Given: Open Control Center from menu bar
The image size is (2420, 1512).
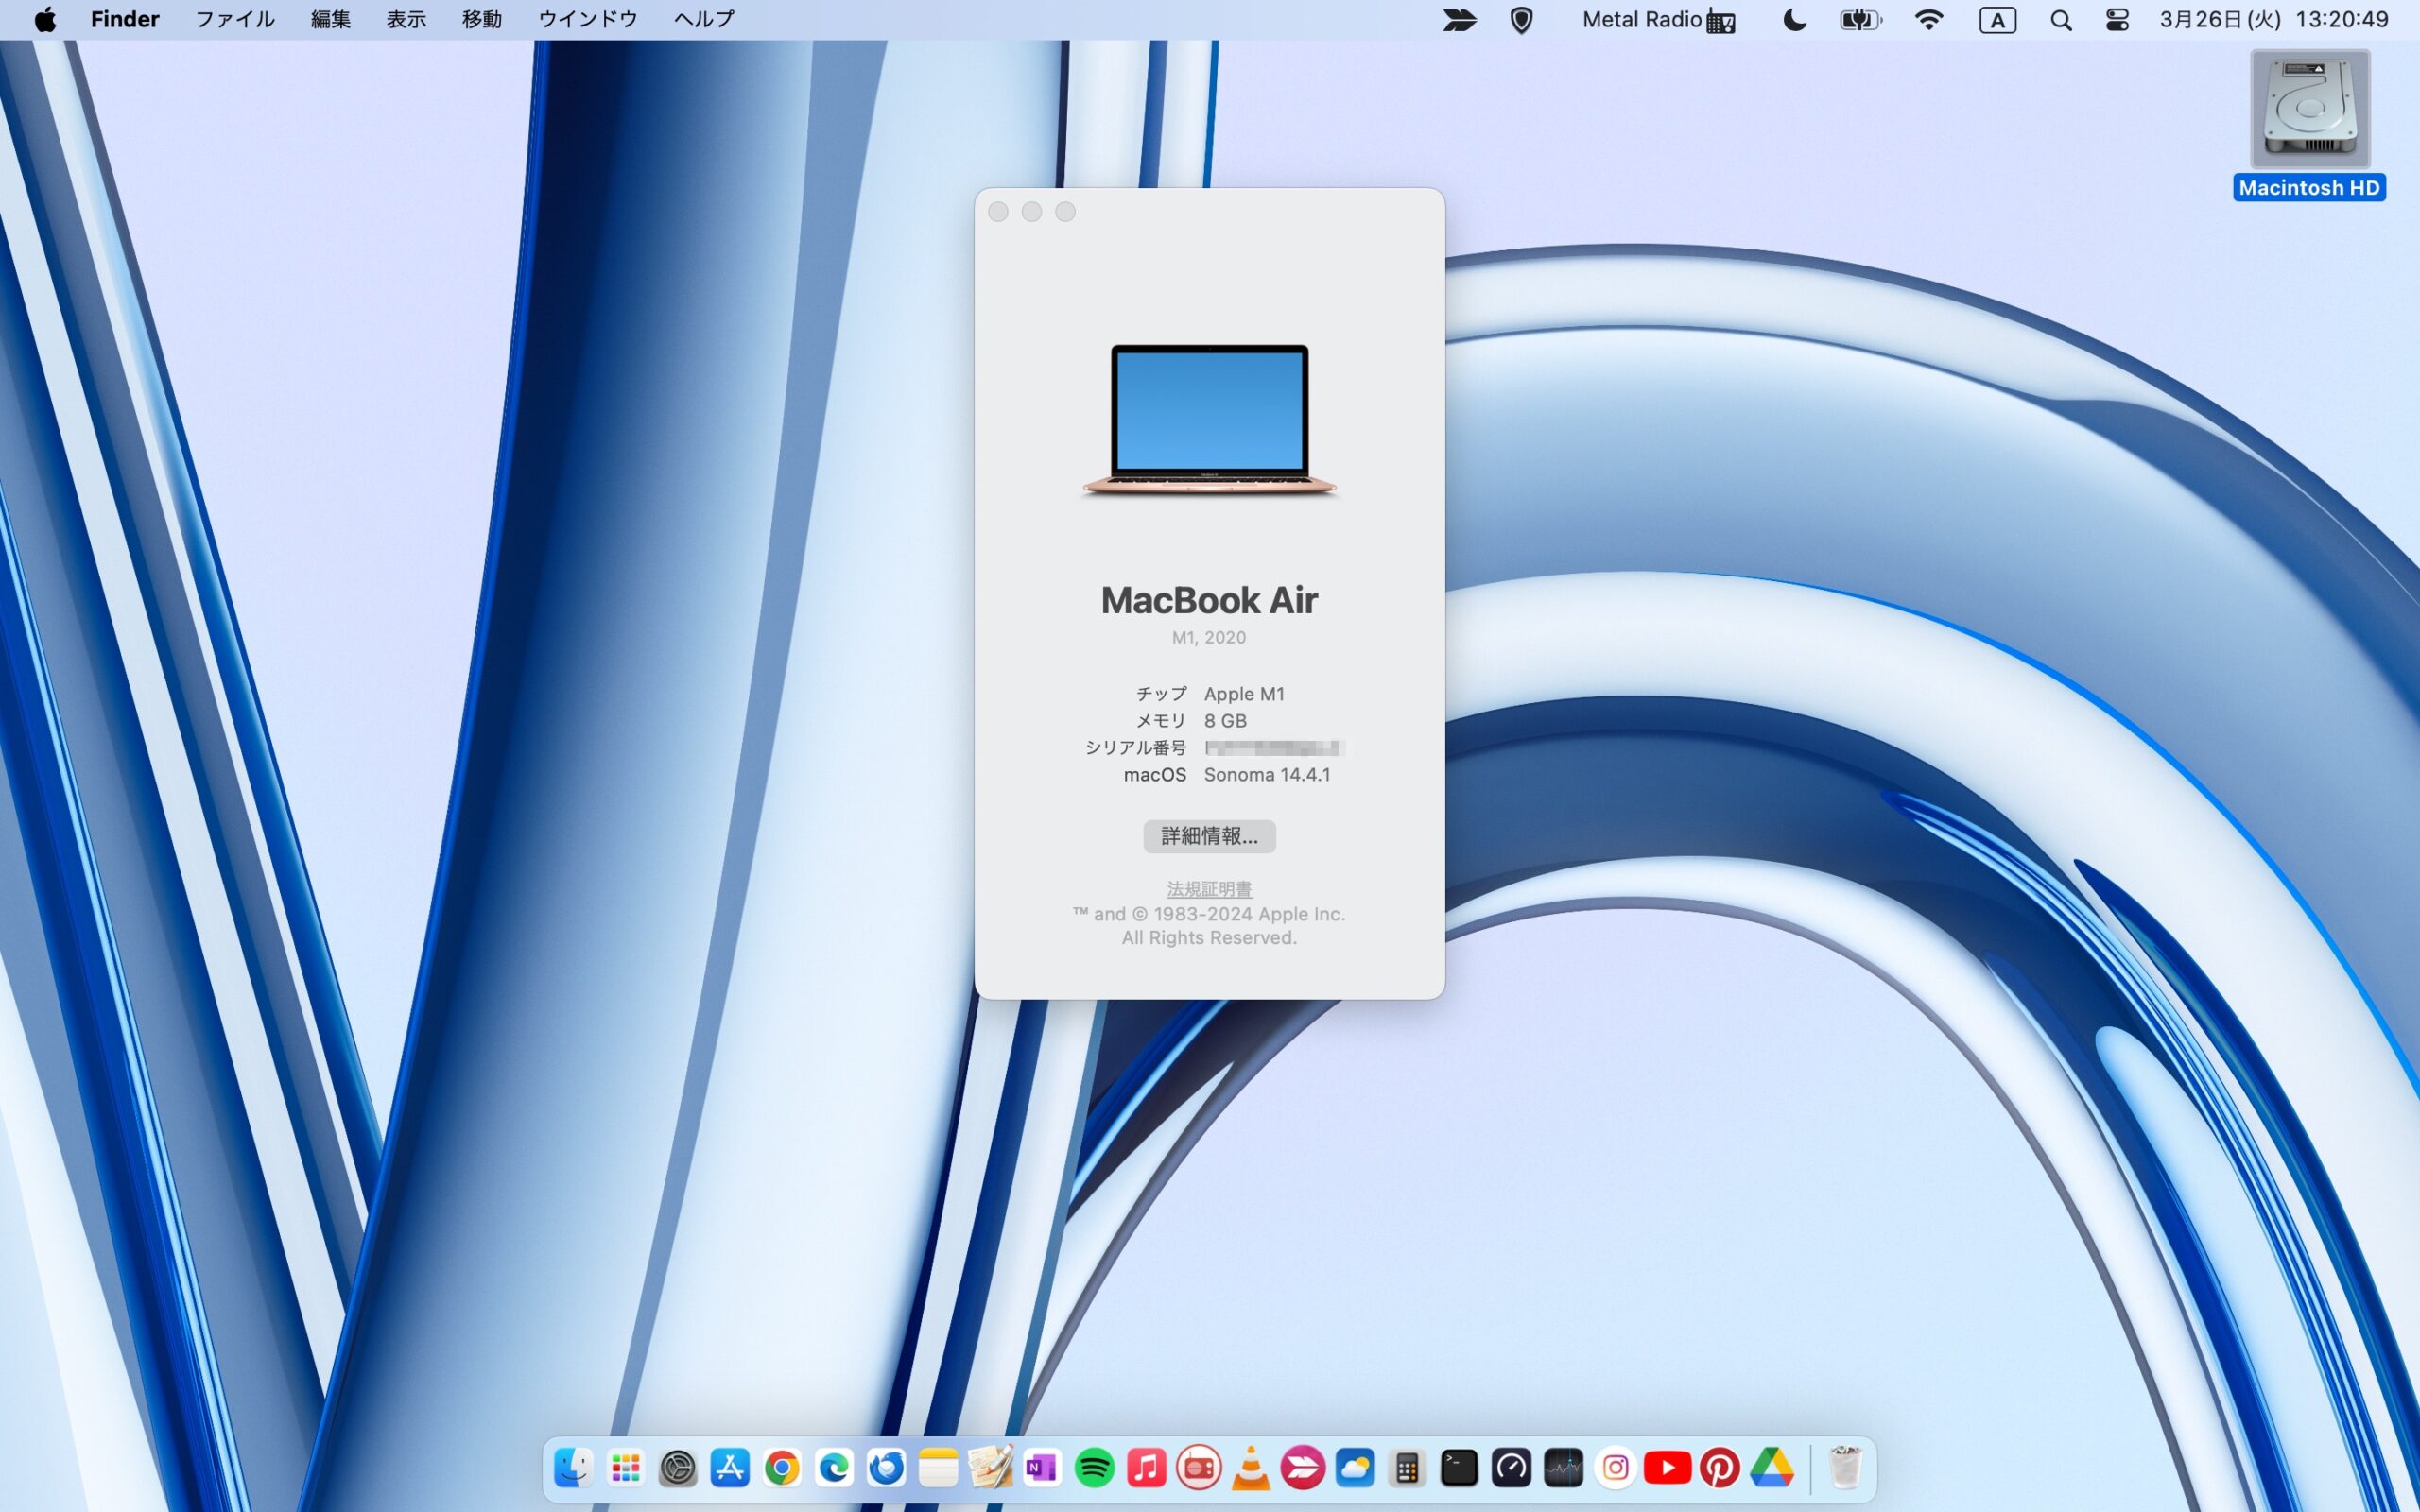Looking at the screenshot, I should 2117,20.
